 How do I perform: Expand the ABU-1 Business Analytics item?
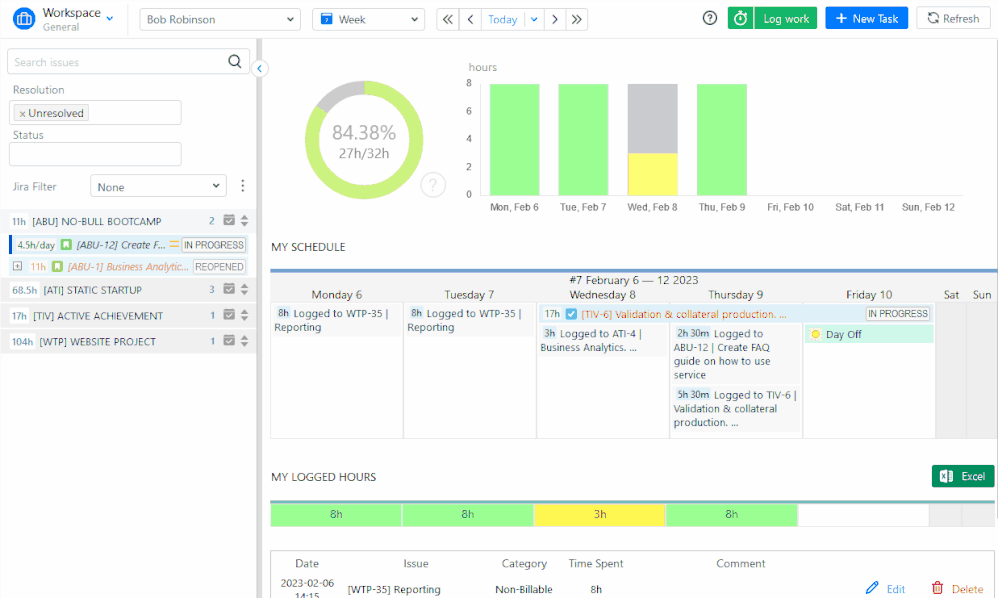(x=17, y=266)
